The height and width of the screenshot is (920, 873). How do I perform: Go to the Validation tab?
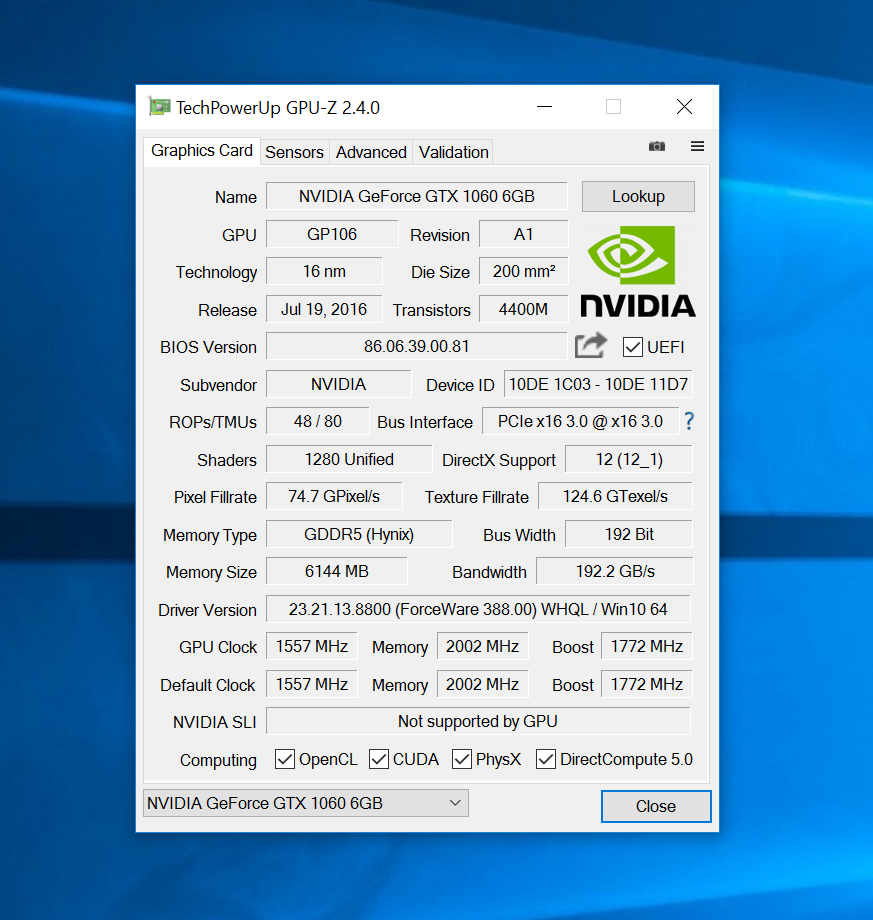pos(453,153)
